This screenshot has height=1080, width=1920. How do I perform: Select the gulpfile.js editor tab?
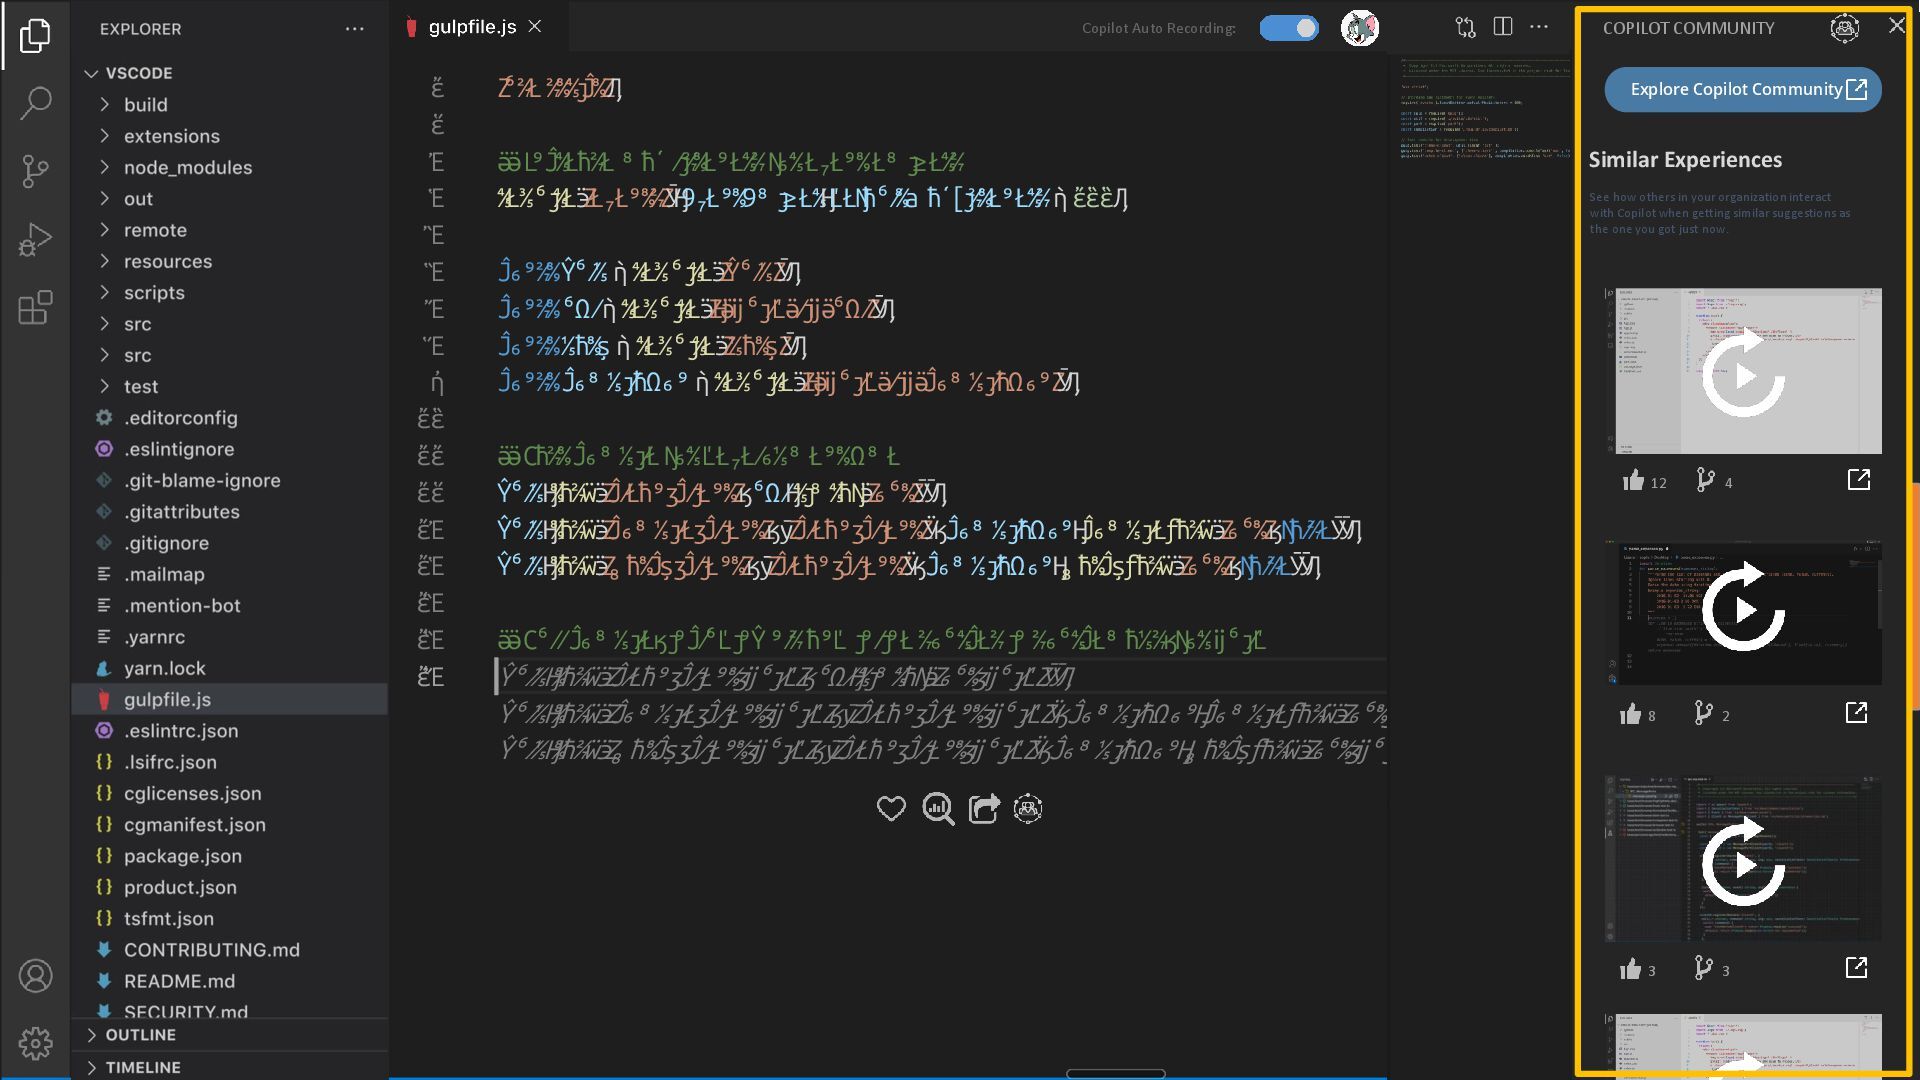(472, 27)
